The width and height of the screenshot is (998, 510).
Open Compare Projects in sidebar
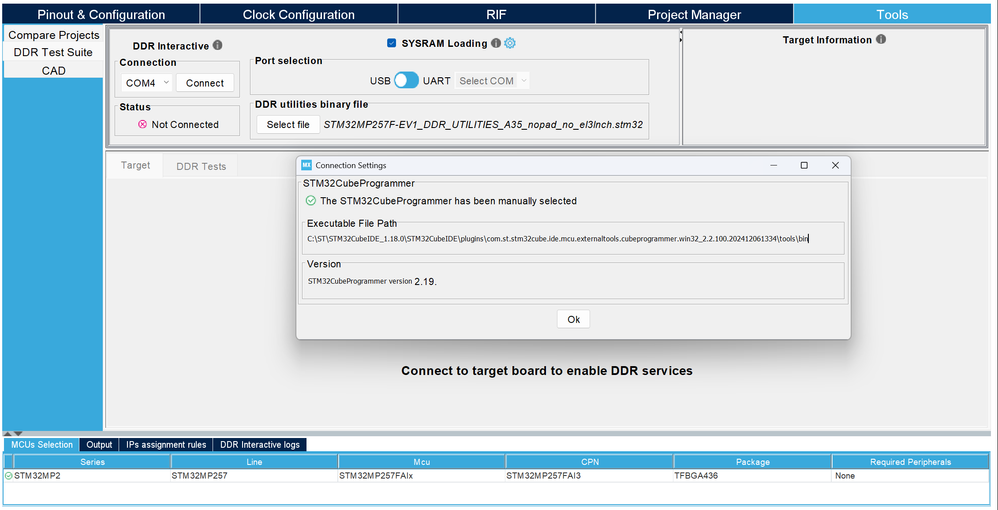(x=53, y=35)
